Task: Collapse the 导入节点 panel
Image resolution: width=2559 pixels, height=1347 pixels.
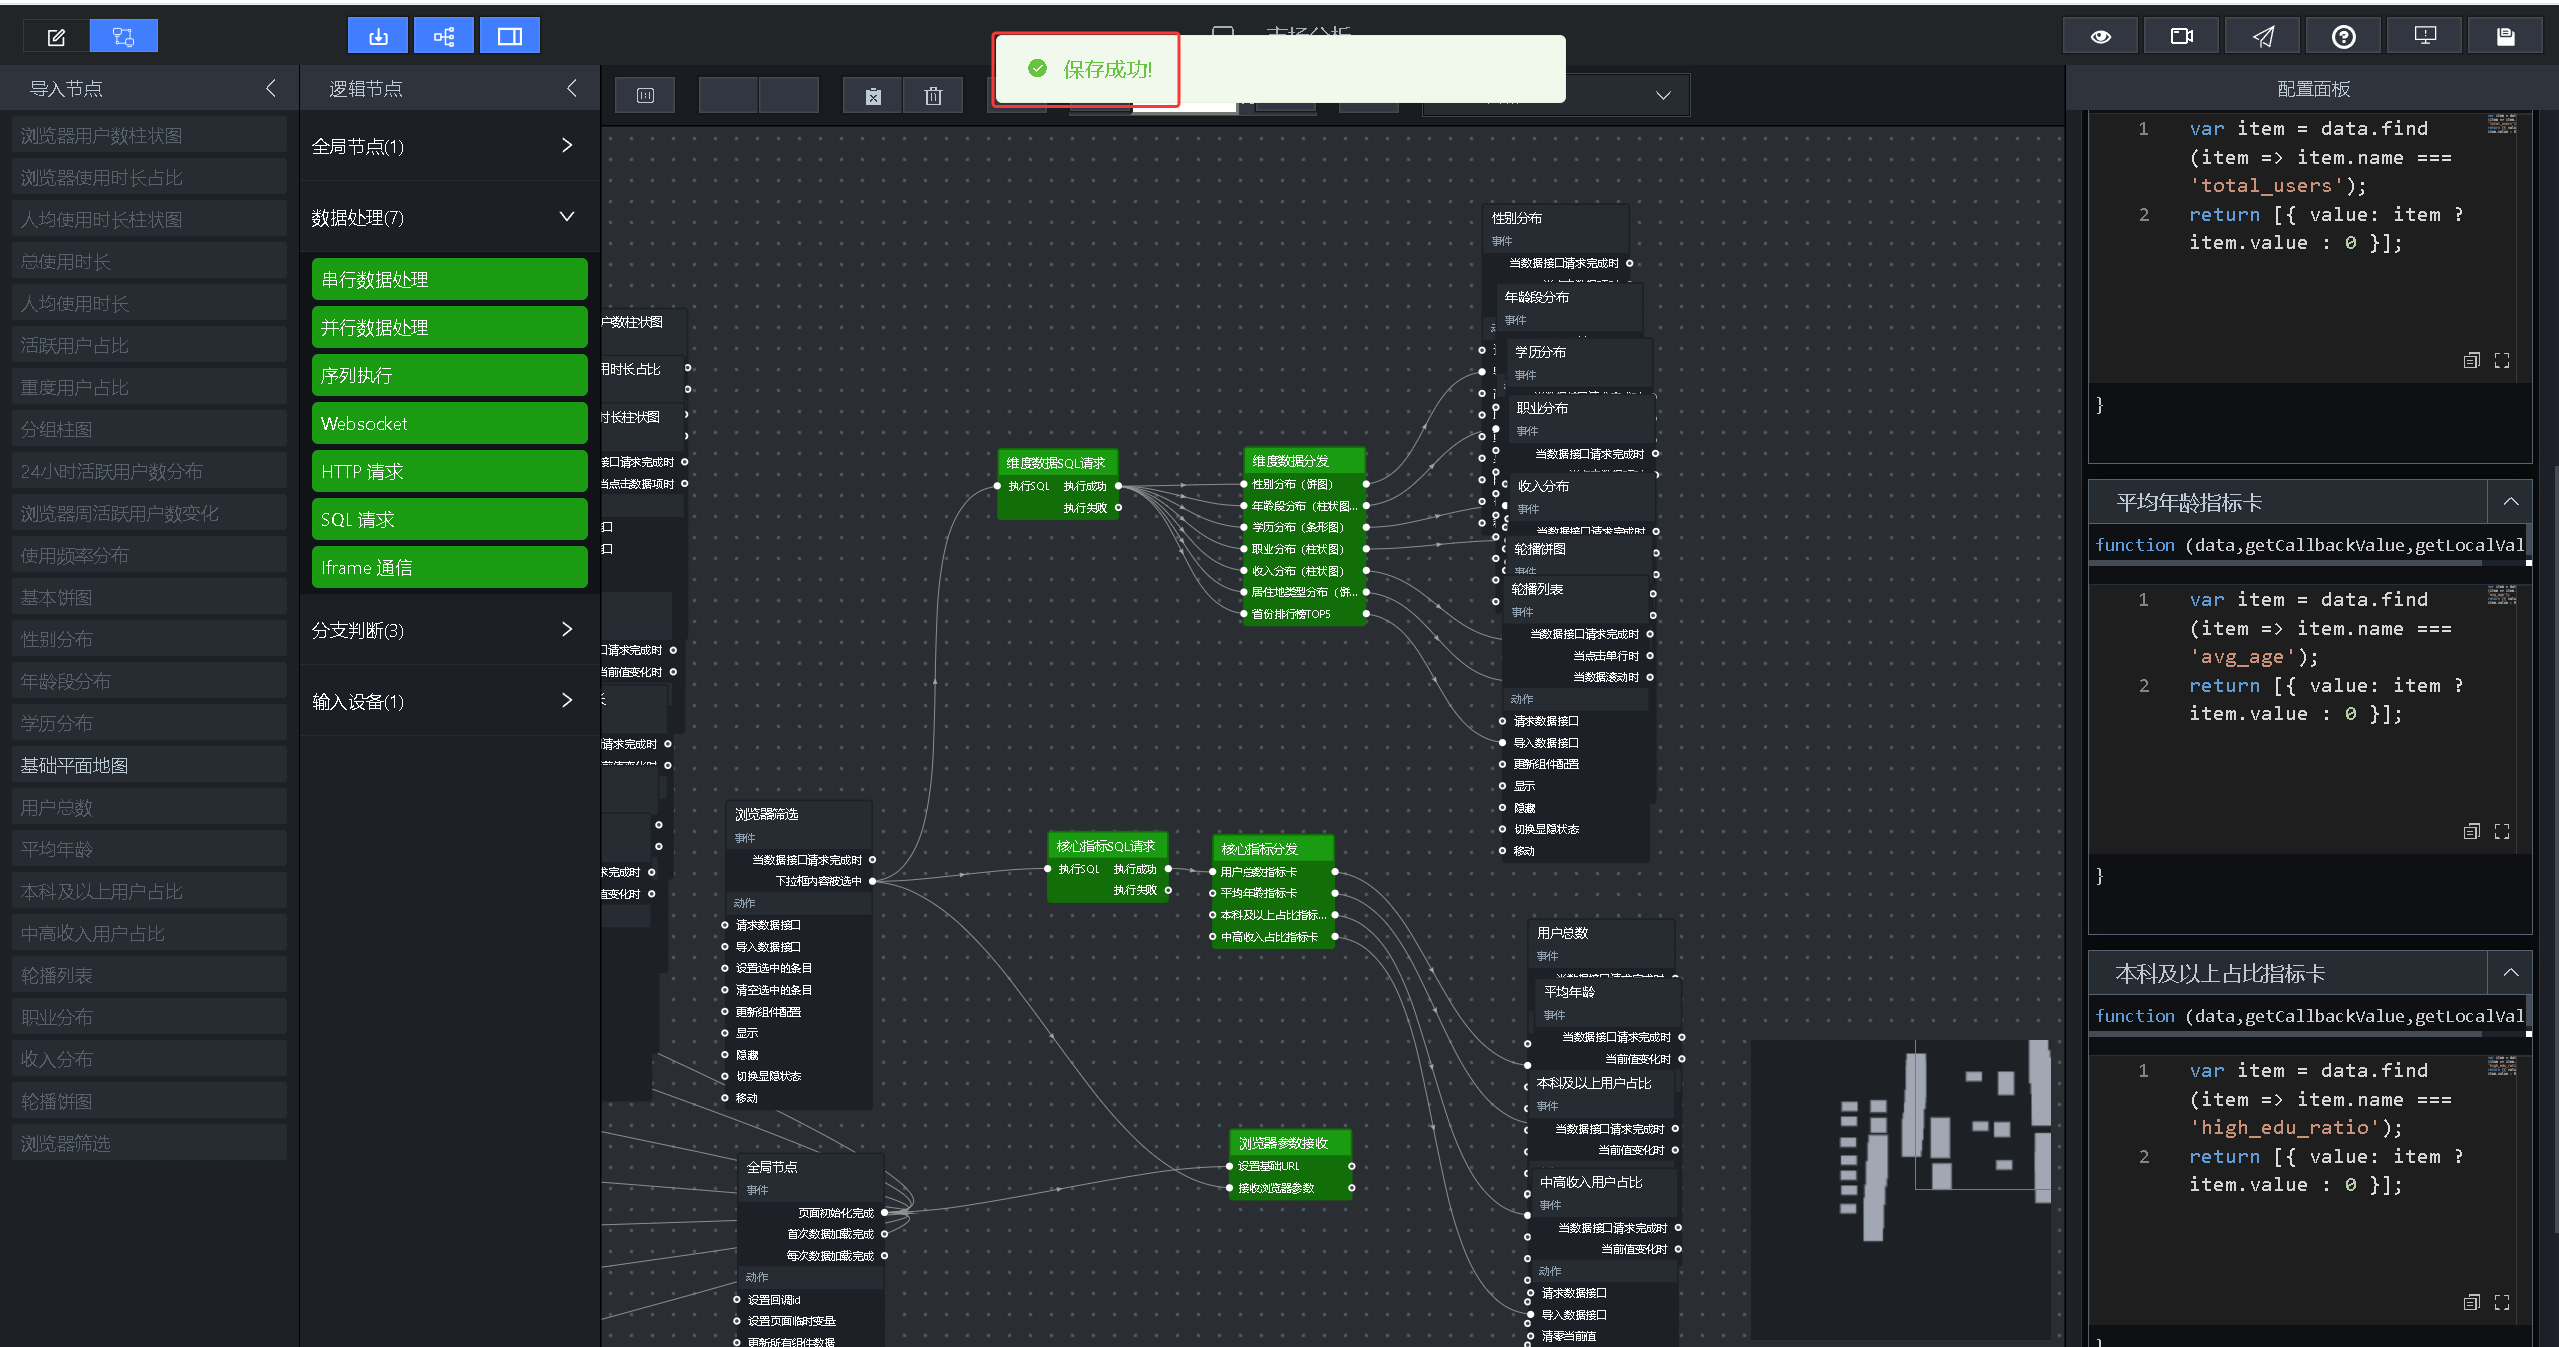Action: click(x=270, y=88)
